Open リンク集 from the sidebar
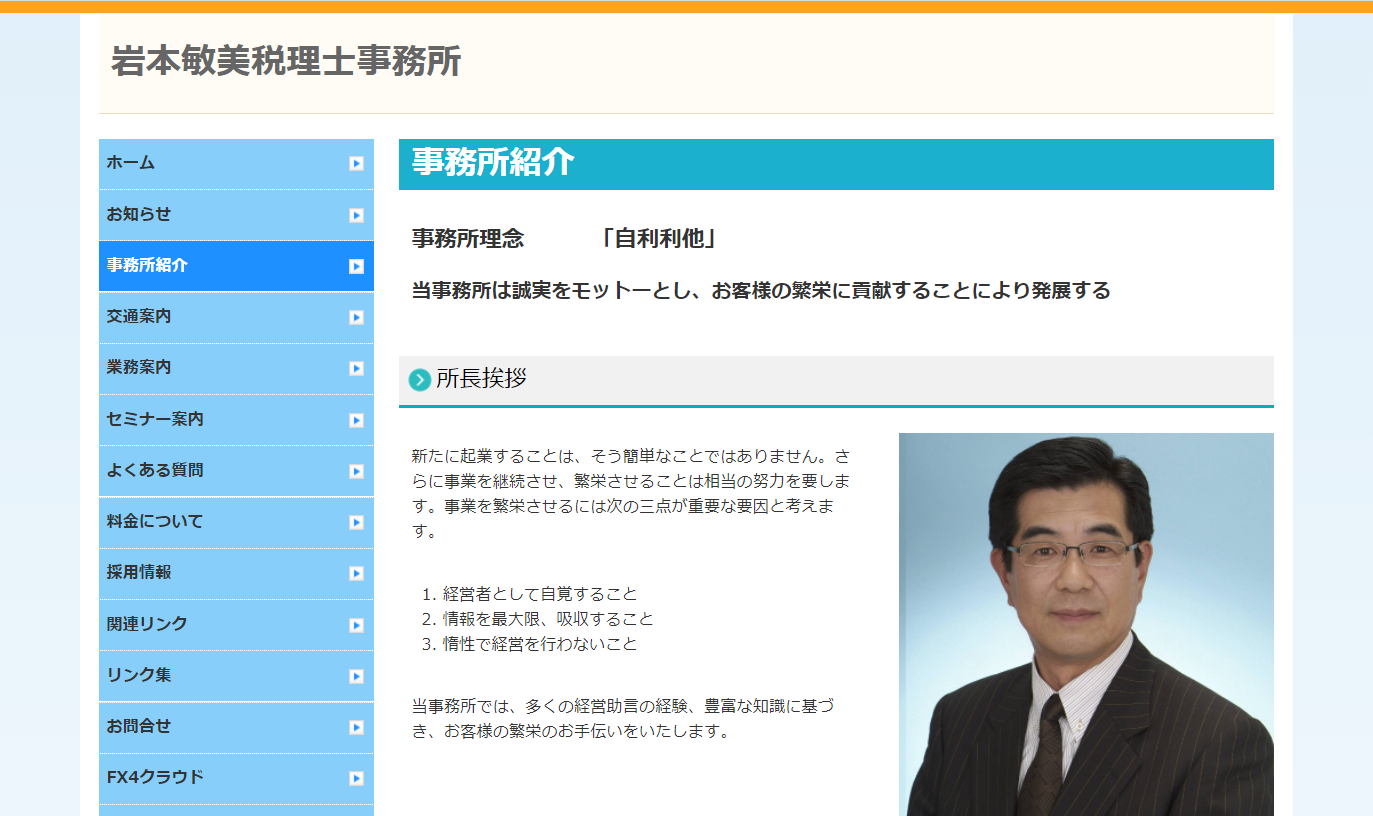Image resolution: width=1373 pixels, height=816 pixels. click(x=236, y=676)
